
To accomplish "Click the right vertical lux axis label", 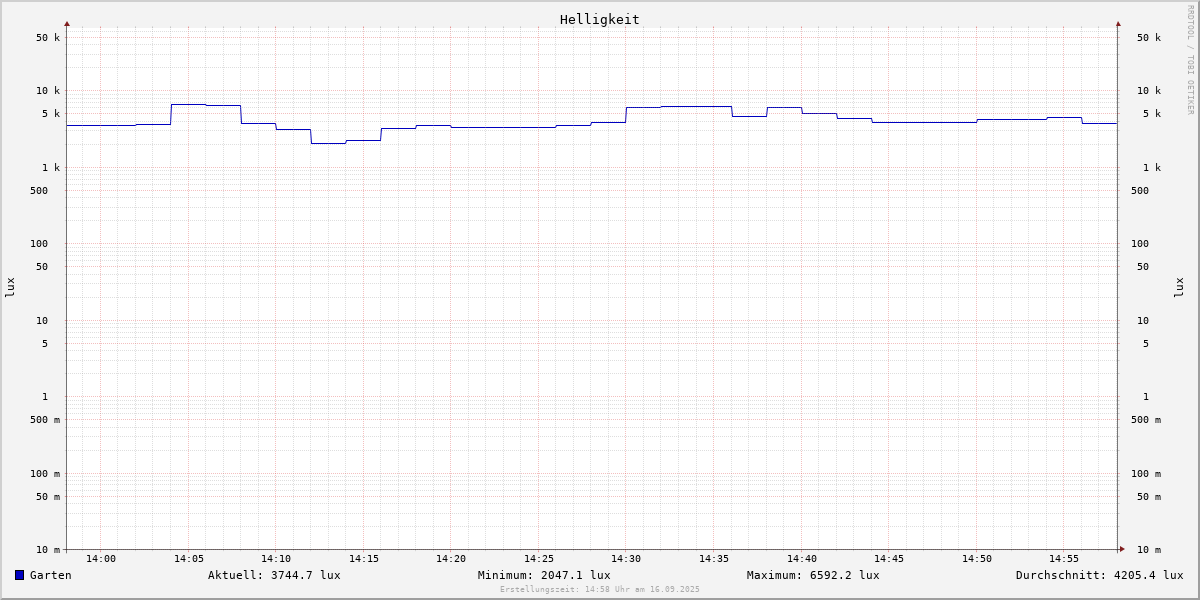I will [x=1179, y=287].
